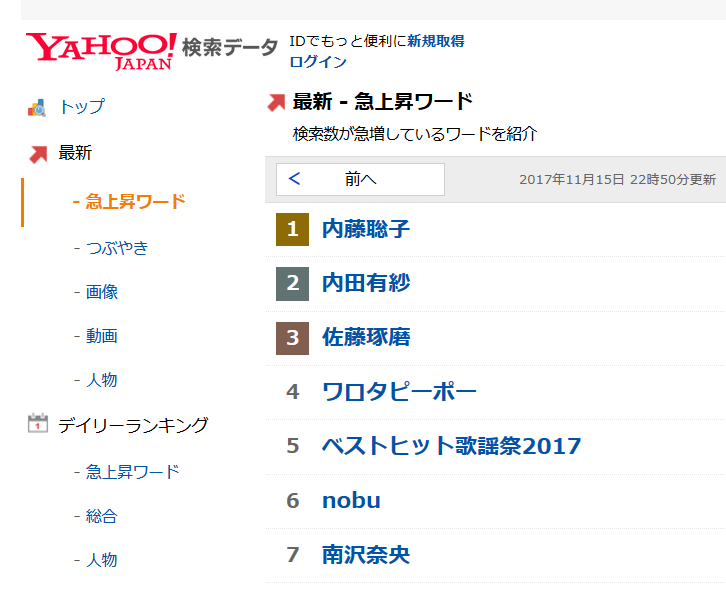
Task: Click the calendar icon beside デイリーランキング
Action: [38, 423]
